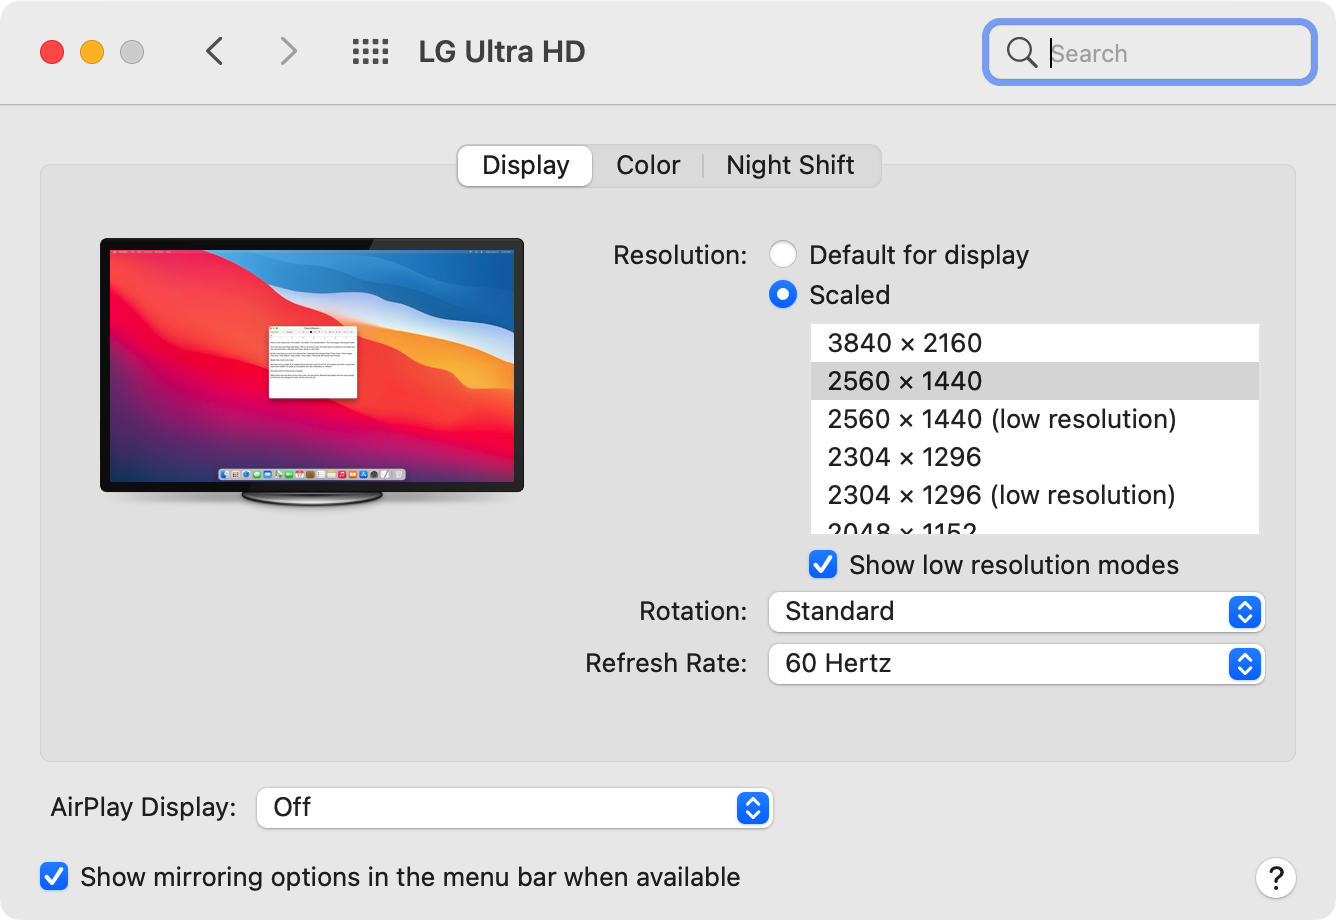Viewport: 1336px width, 920px height.
Task: Open the Night Shift tab
Action: click(790, 165)
